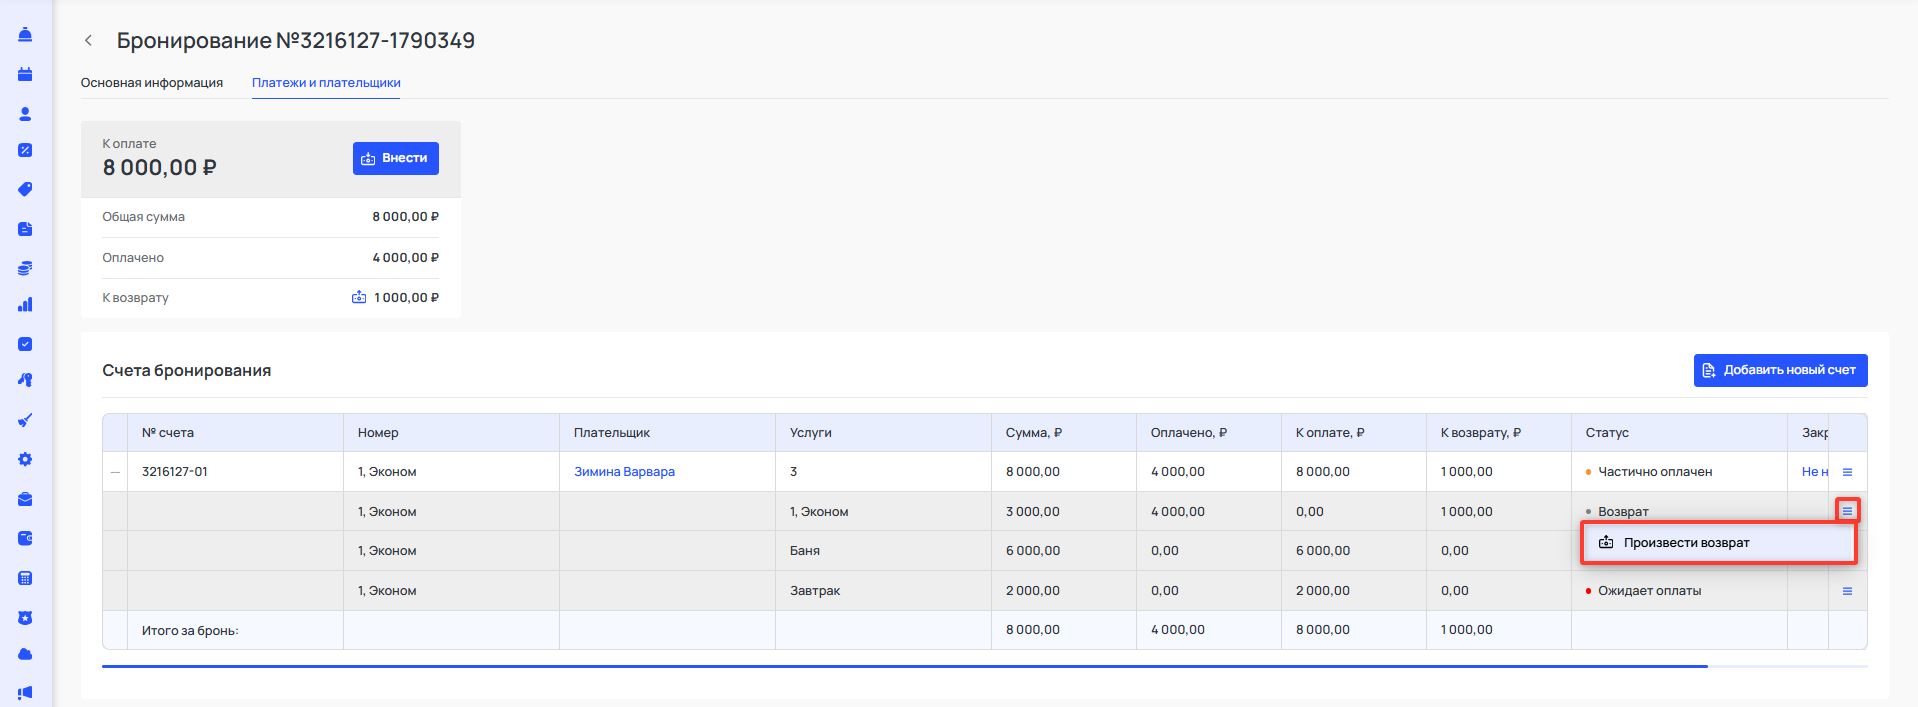Open payer link Зимина Варвара
The image size is (1918, 707).
coord(624,472)
